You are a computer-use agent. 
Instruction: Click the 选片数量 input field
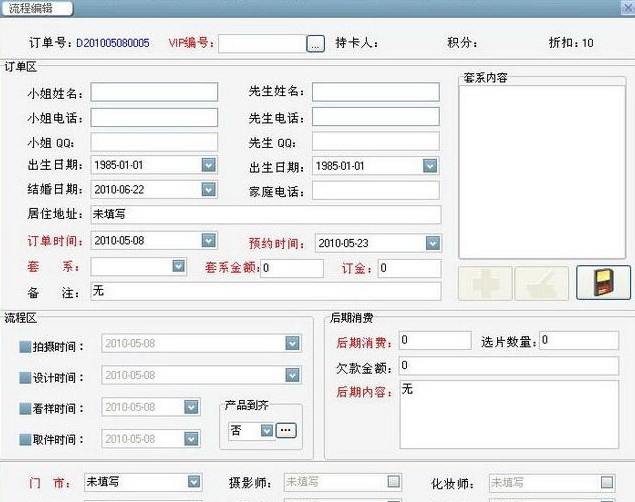tap(579, 340)
